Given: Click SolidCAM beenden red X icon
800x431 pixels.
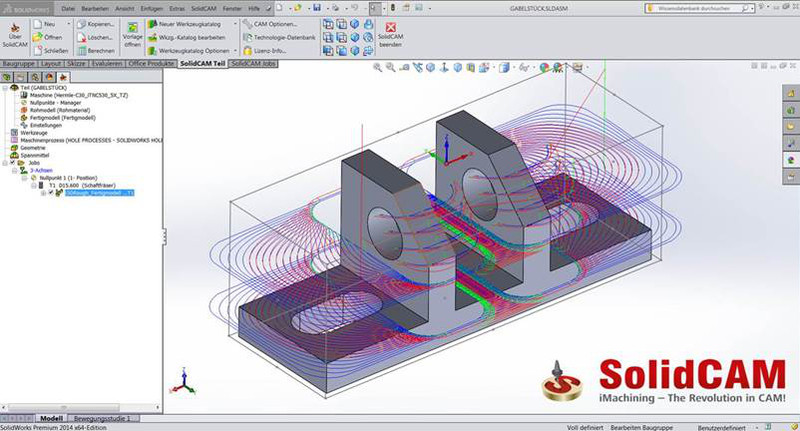Looking at the screenshot, I should click(391, 28).
